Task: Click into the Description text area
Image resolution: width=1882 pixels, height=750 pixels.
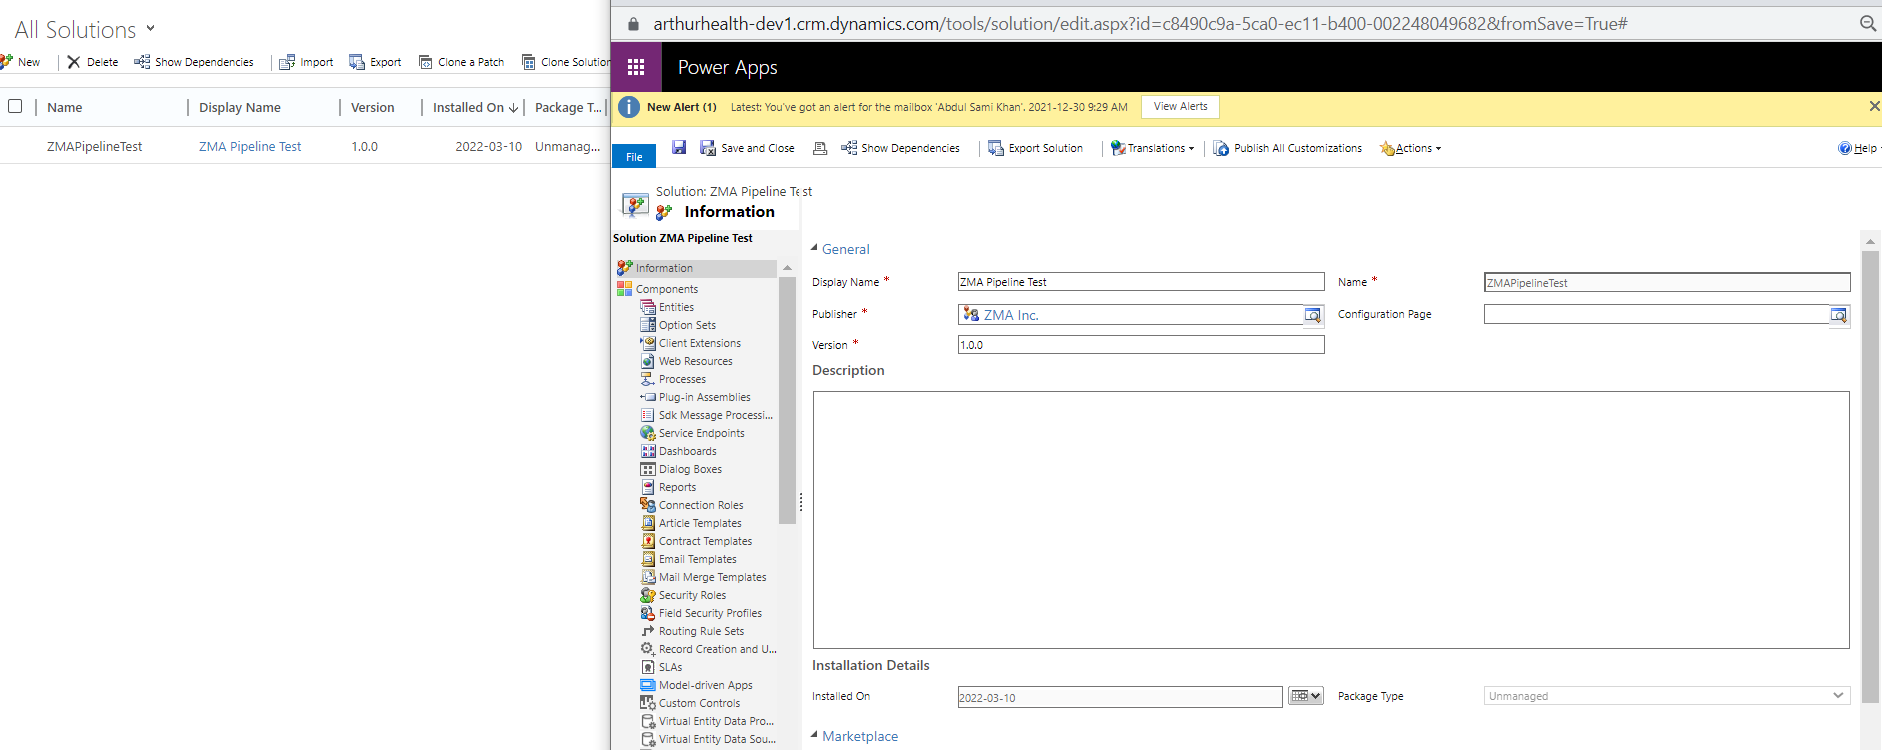Action: [x=1330, y=519]
